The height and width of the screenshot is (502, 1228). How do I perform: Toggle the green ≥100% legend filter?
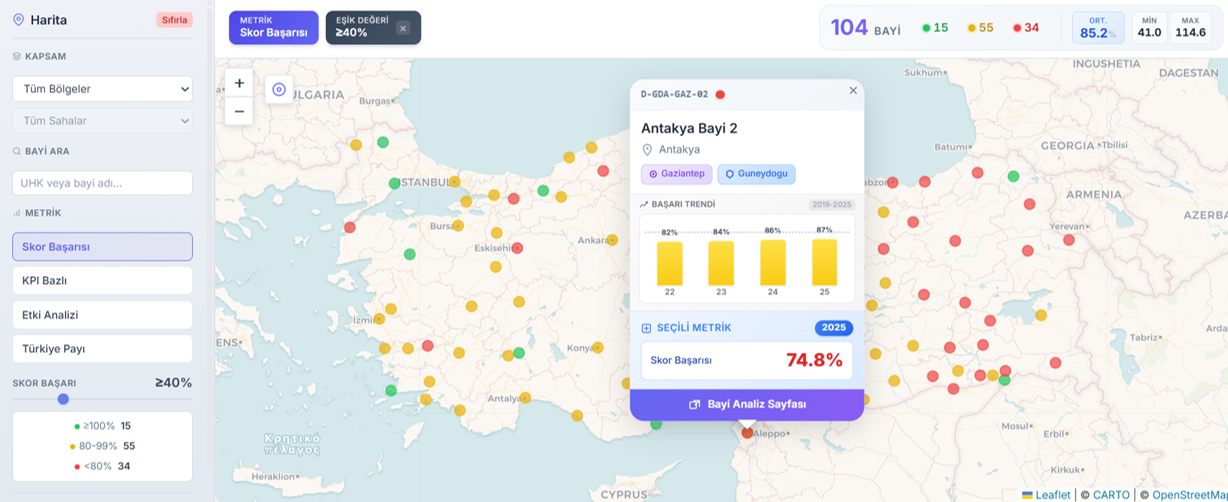(102, 426)
